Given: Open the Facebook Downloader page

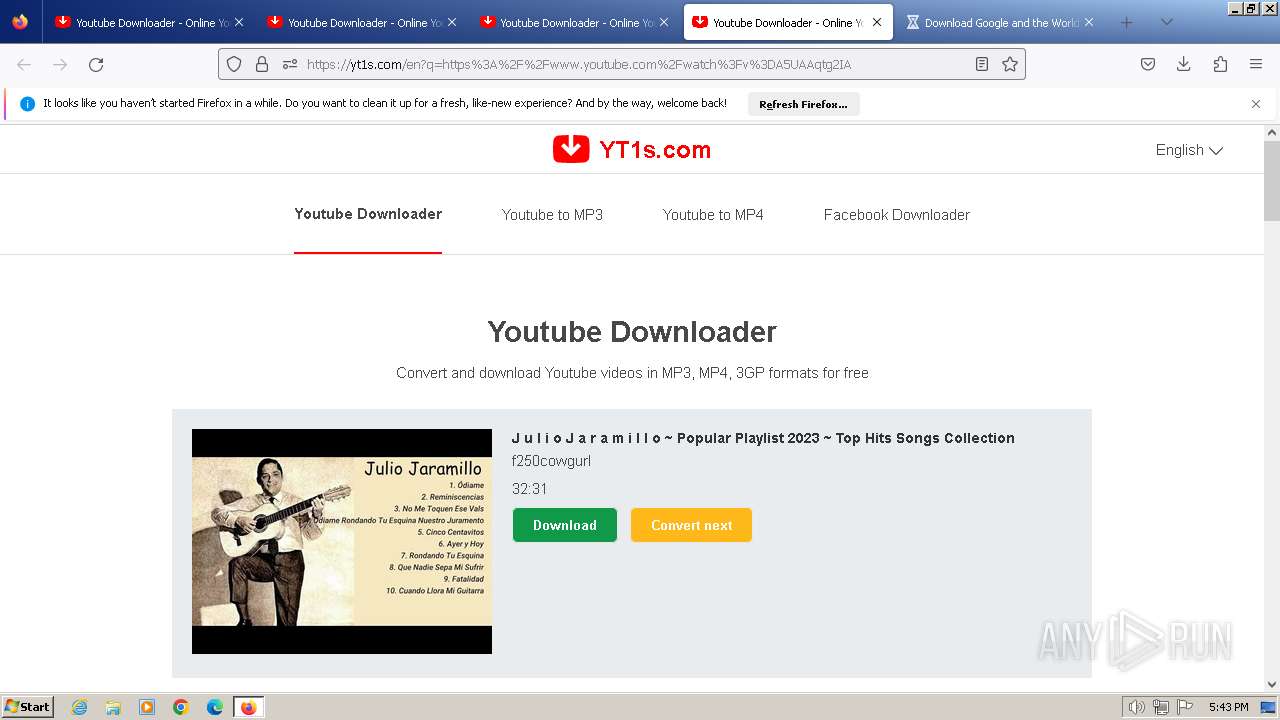Looking at the screenshot, I should [897, 215].
